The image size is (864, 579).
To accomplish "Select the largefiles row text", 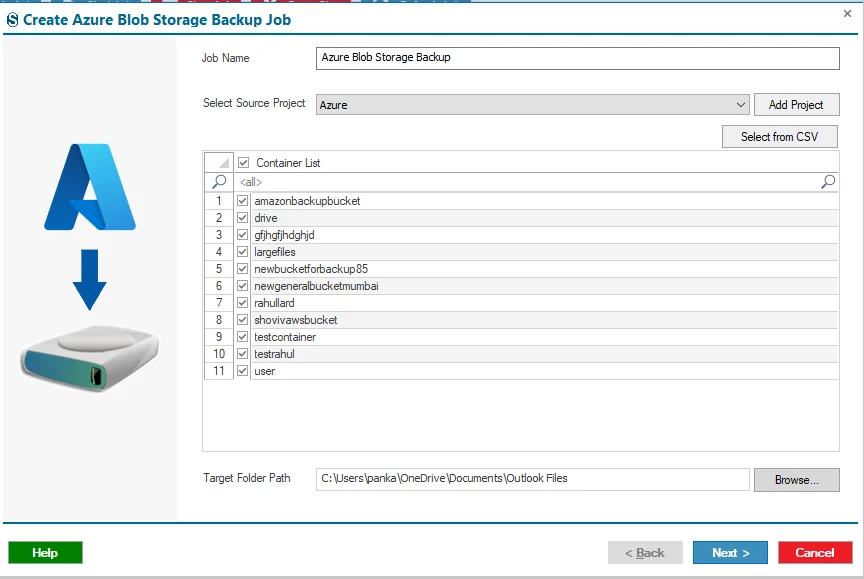I will click(x=274, y=252).
